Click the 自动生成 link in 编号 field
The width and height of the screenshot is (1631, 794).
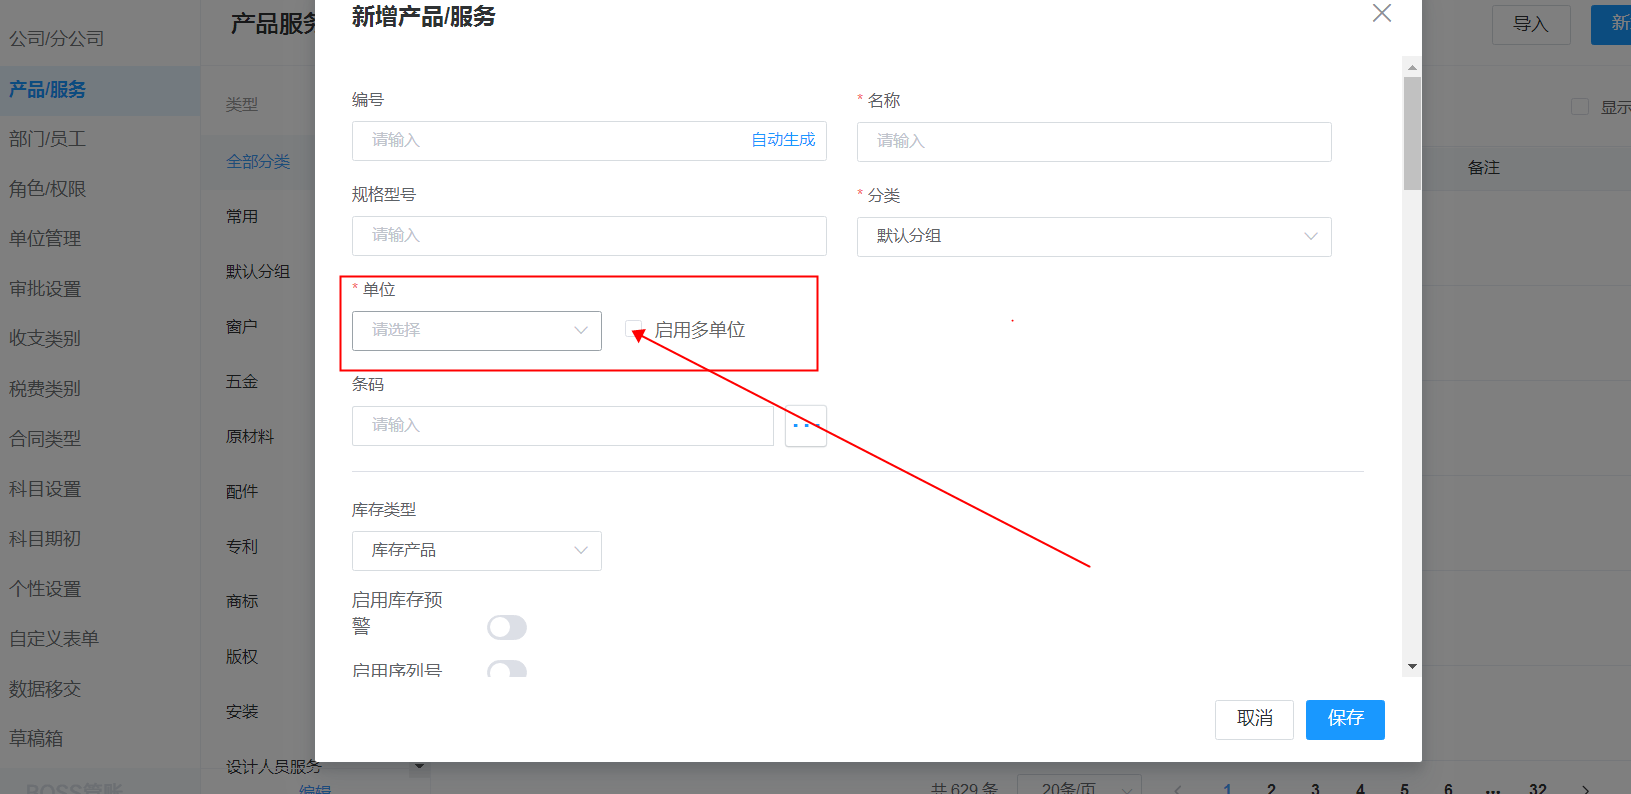(783, 140)
